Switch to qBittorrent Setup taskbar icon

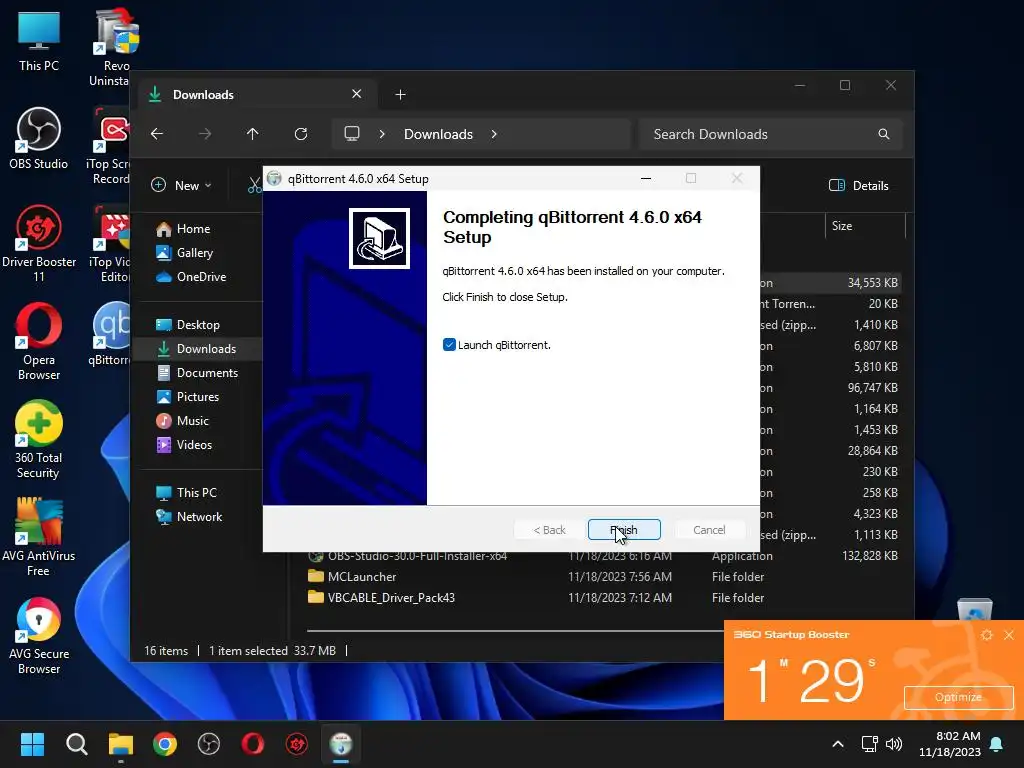click(341, 744)
